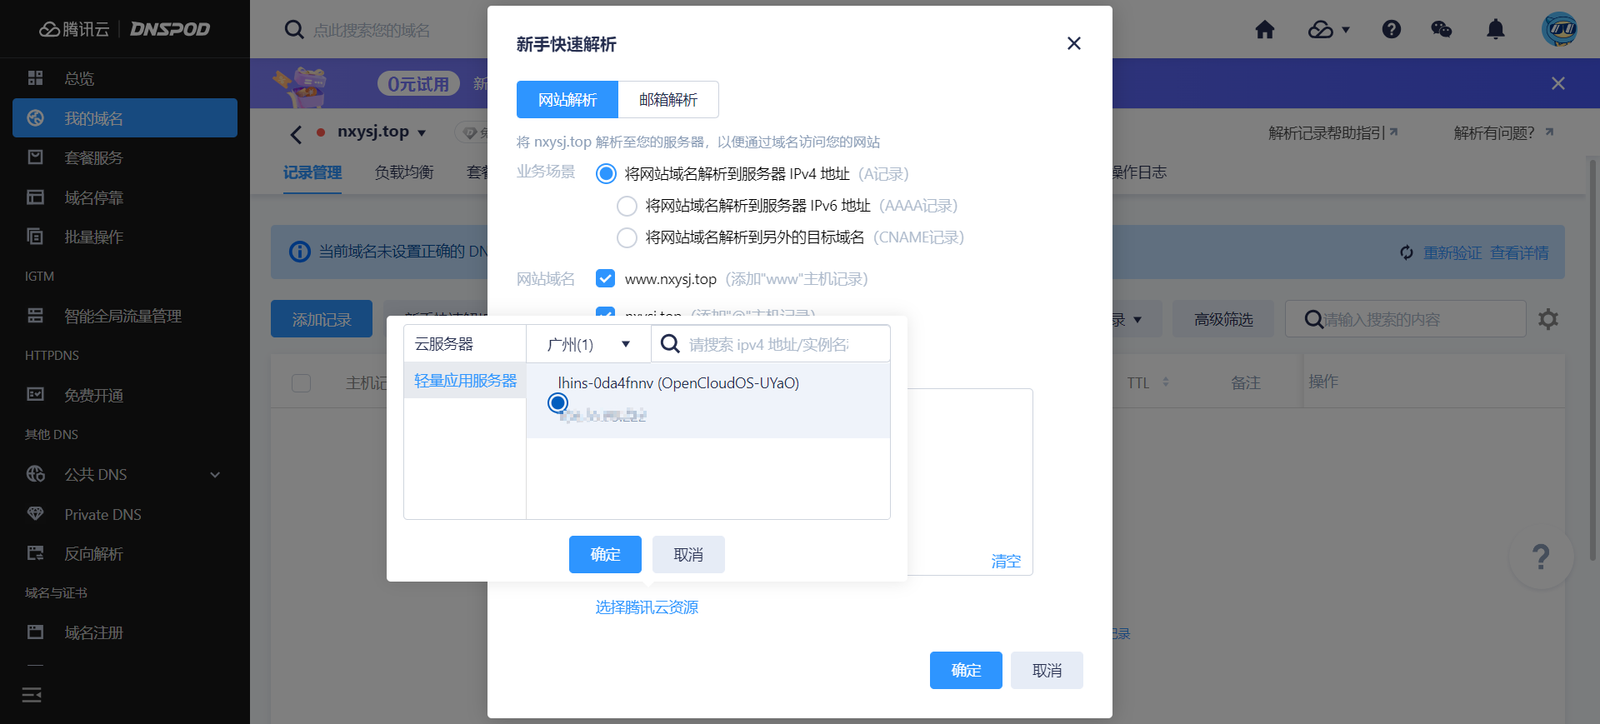Image resolution: width=1600 pixels, height=724 pixels.
Task: Select IPv6 地址 (AAAA记录) radio option
Action: pos(627,206)
